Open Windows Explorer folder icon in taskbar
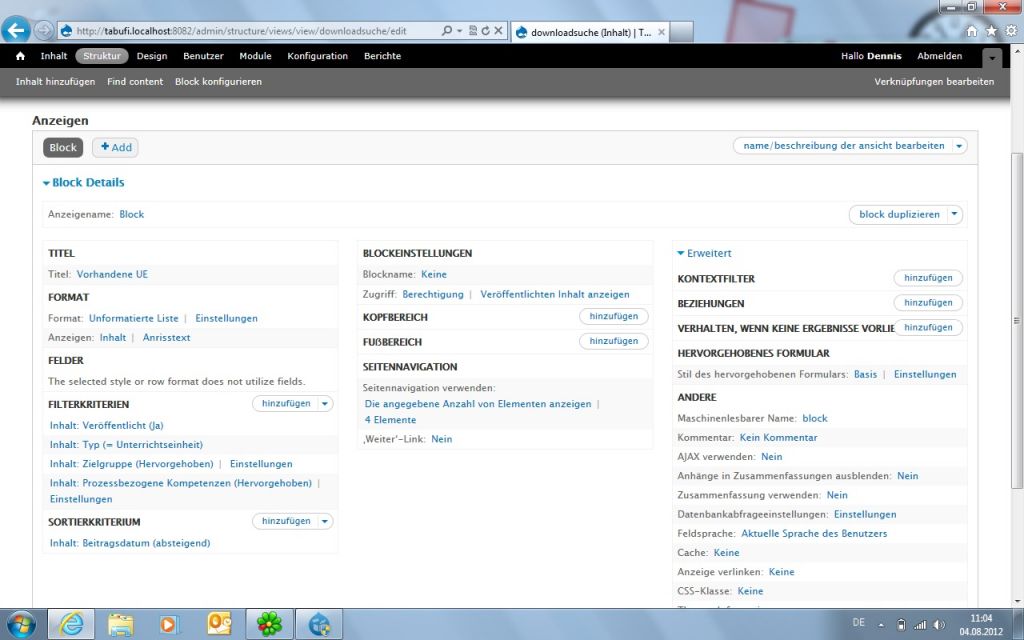 (120, 624)
